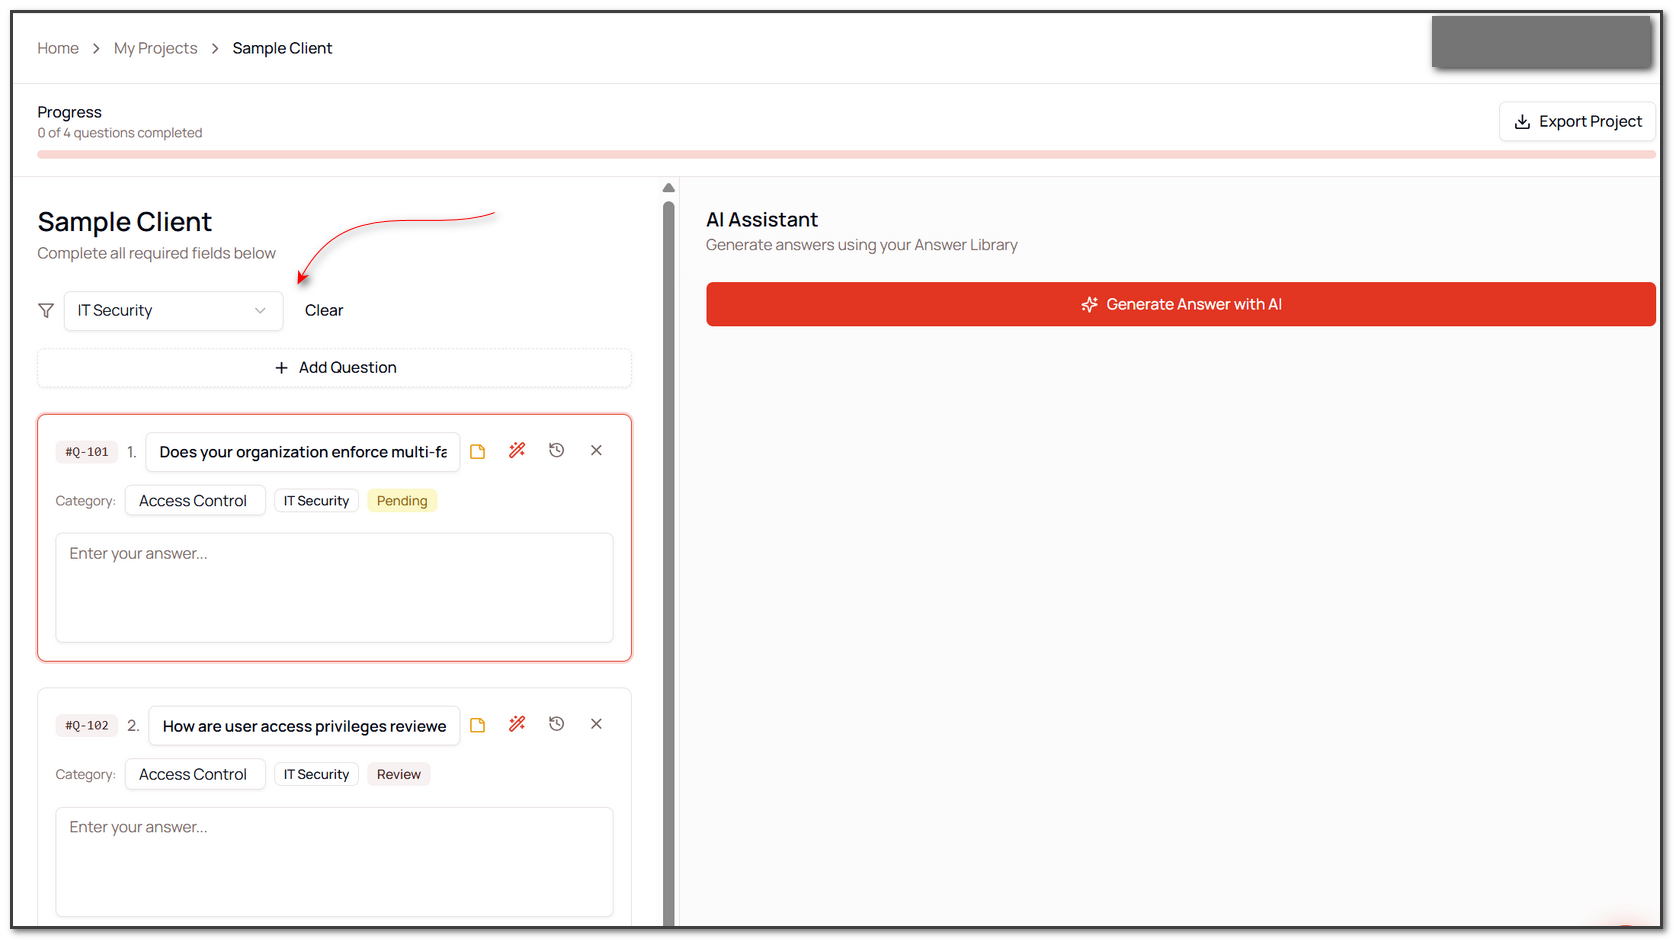The height and width of the screenshot is (940, 1674).
Task: Click the plus icon of Add Question
Action: coord(281,368)
